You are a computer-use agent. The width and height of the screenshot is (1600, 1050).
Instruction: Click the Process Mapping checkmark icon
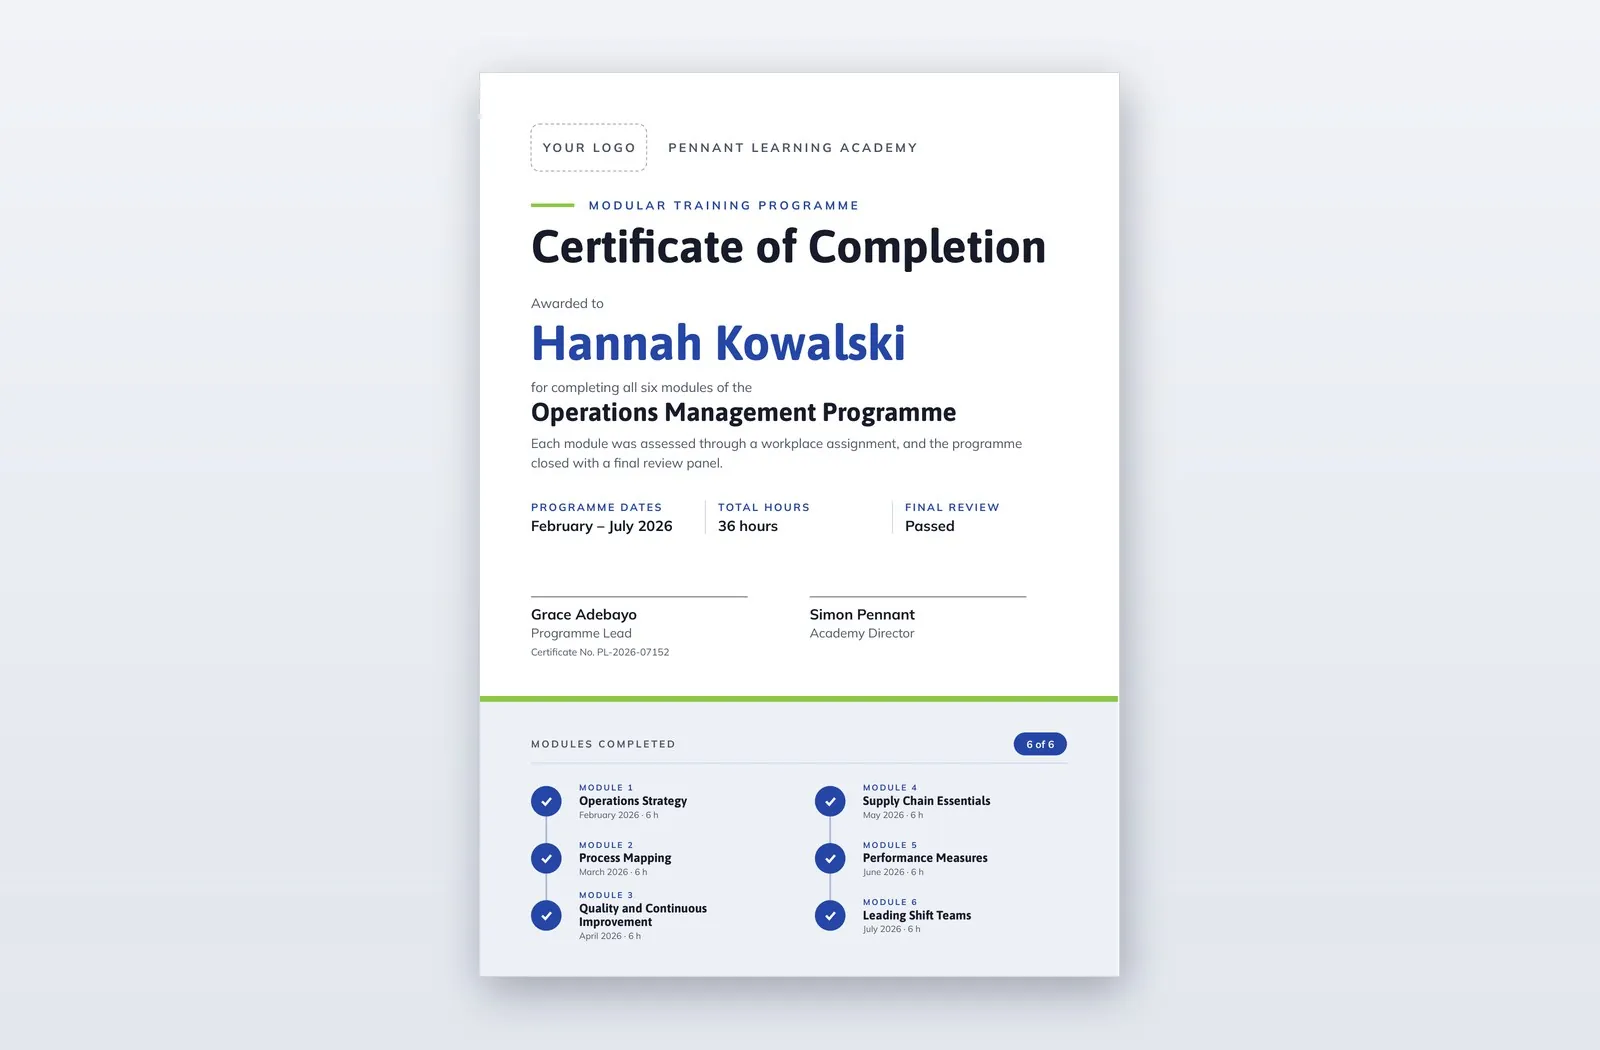click(546, 858)
